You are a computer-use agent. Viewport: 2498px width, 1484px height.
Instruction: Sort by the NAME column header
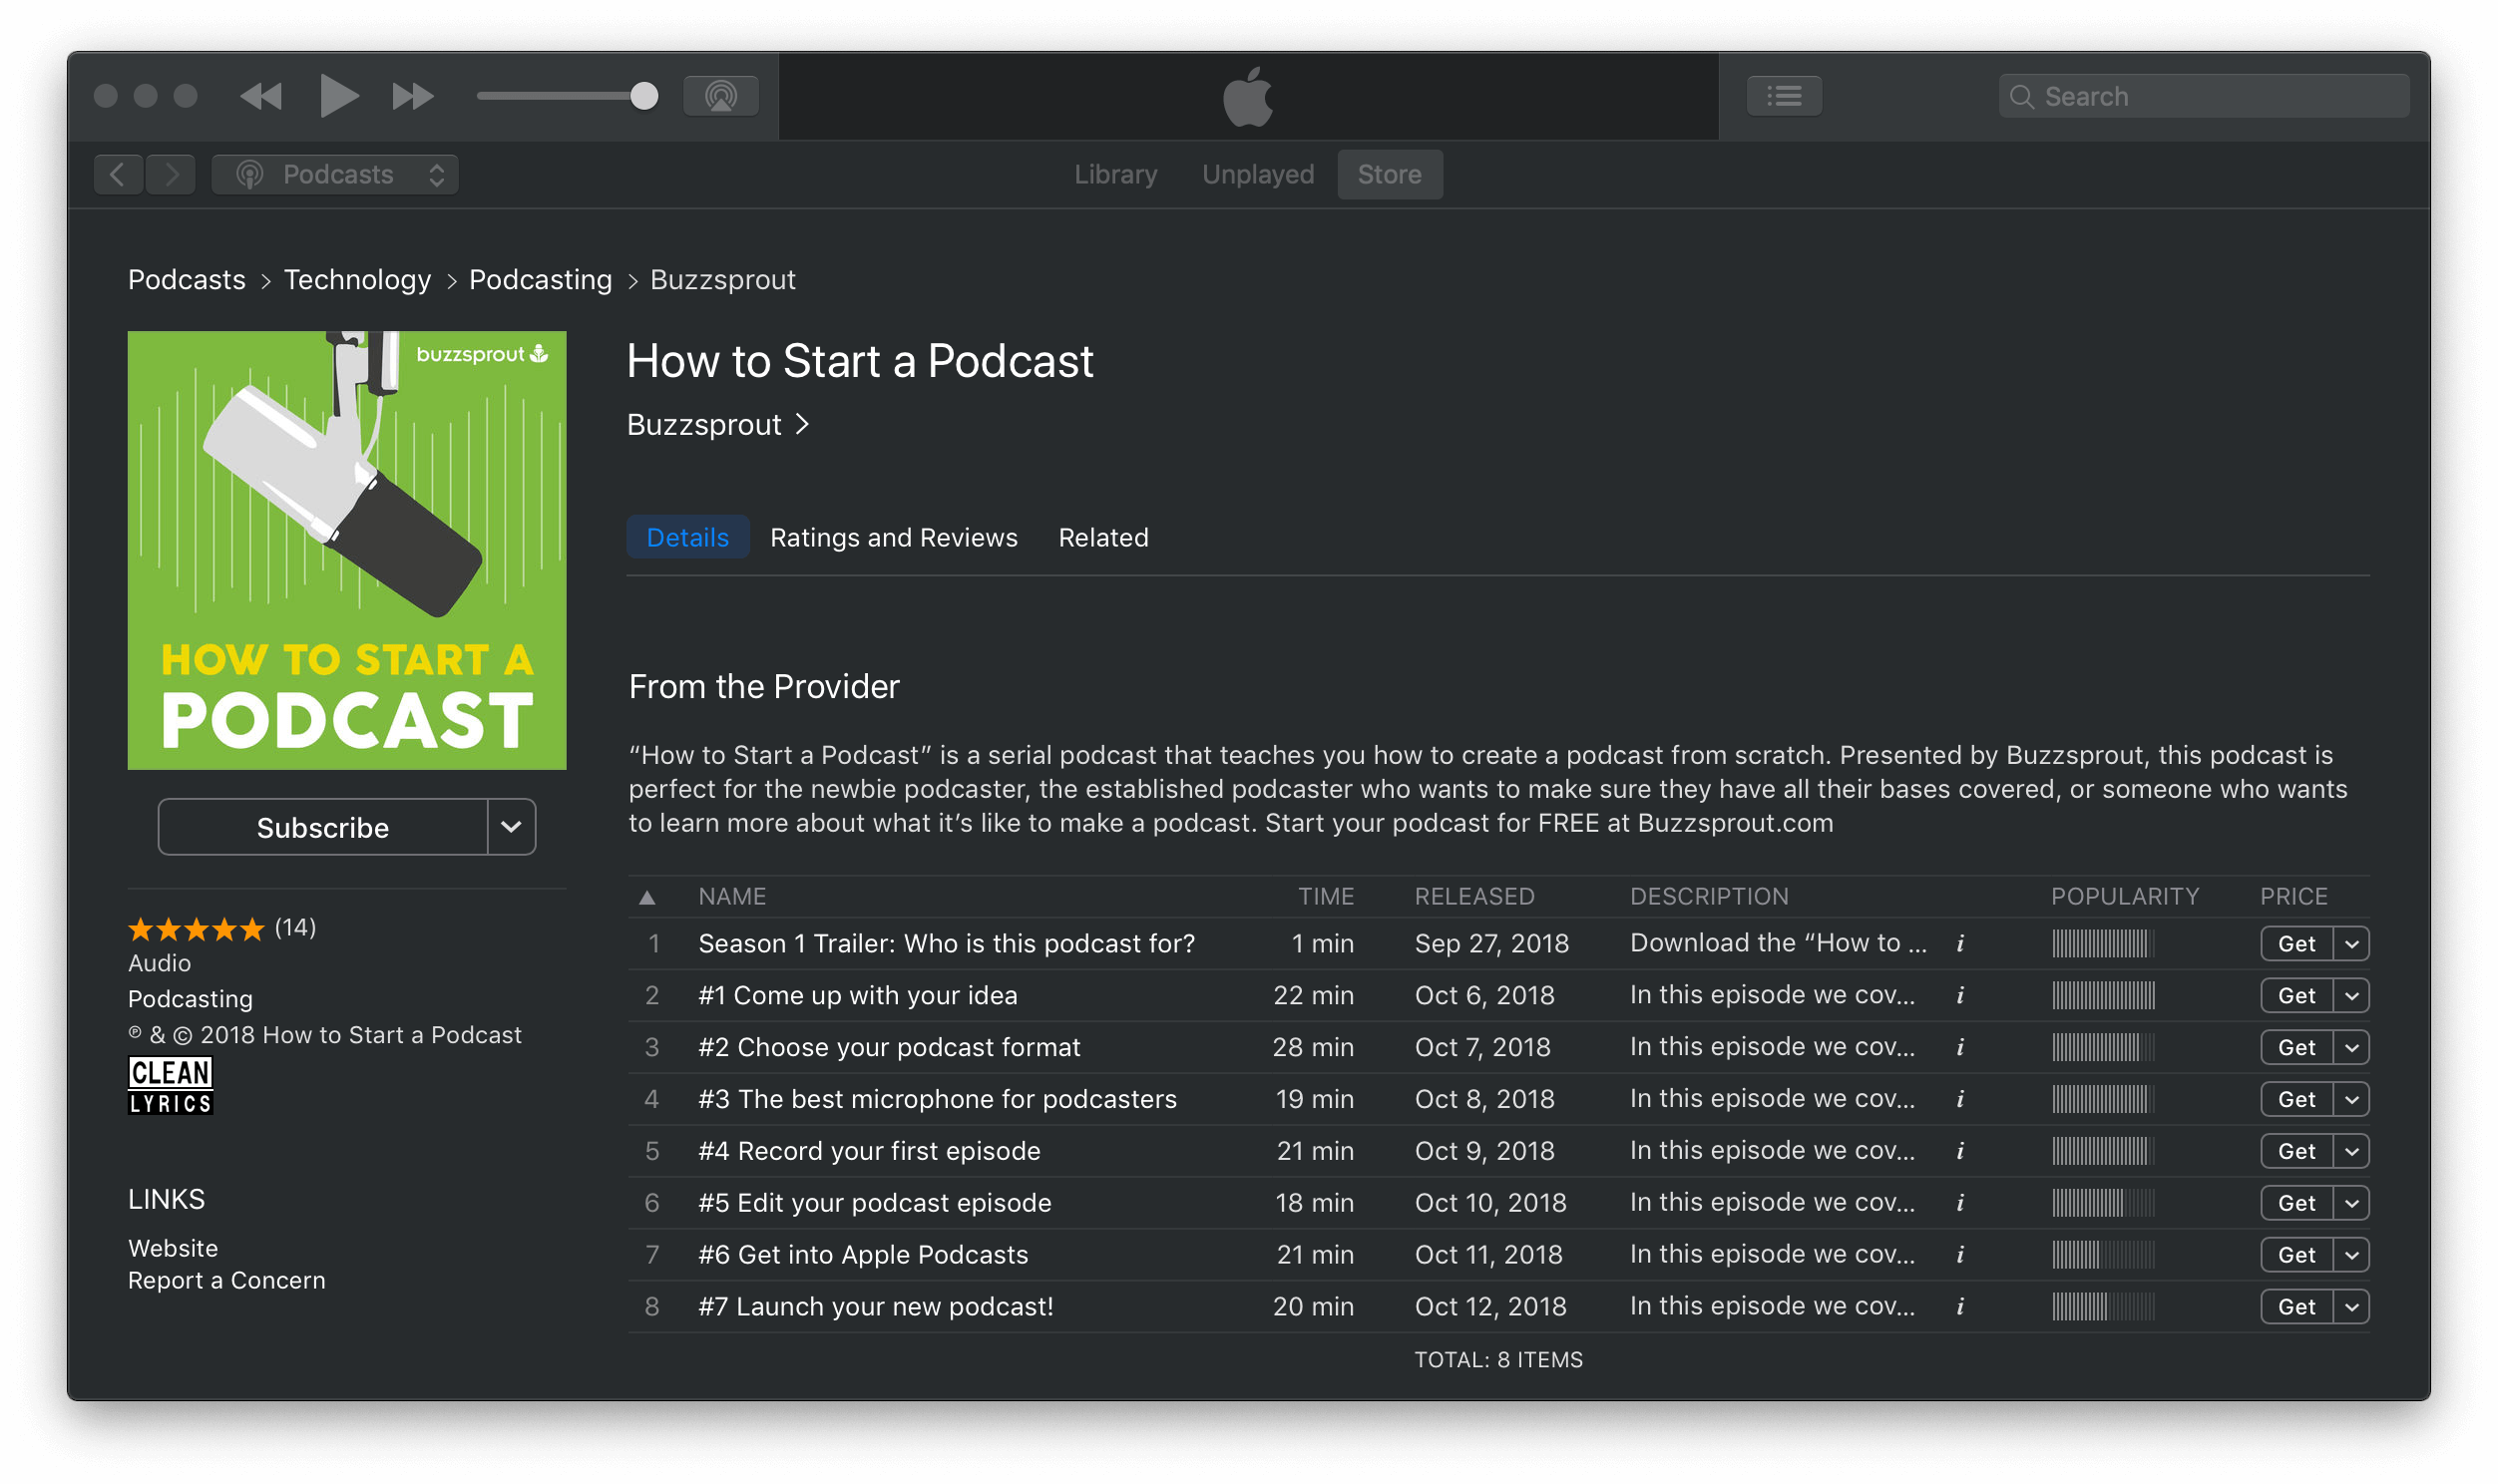(733, 897)
